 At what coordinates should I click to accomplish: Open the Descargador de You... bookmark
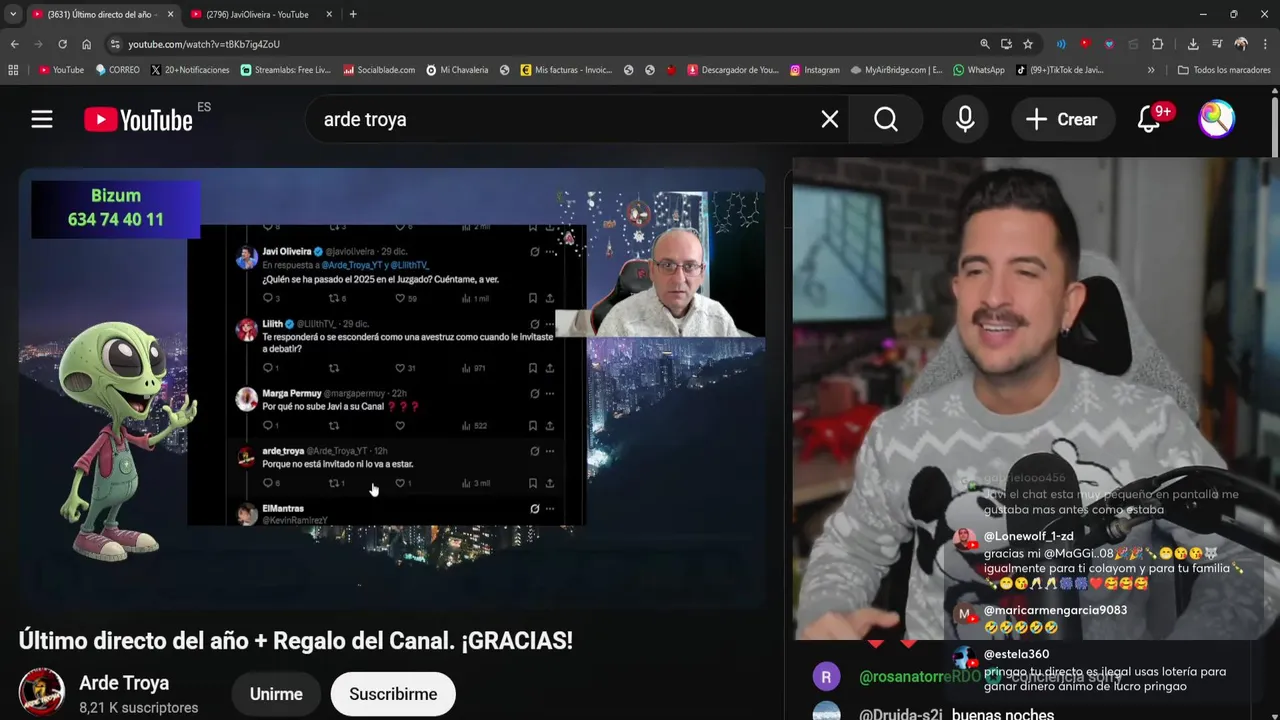(733, 70)
